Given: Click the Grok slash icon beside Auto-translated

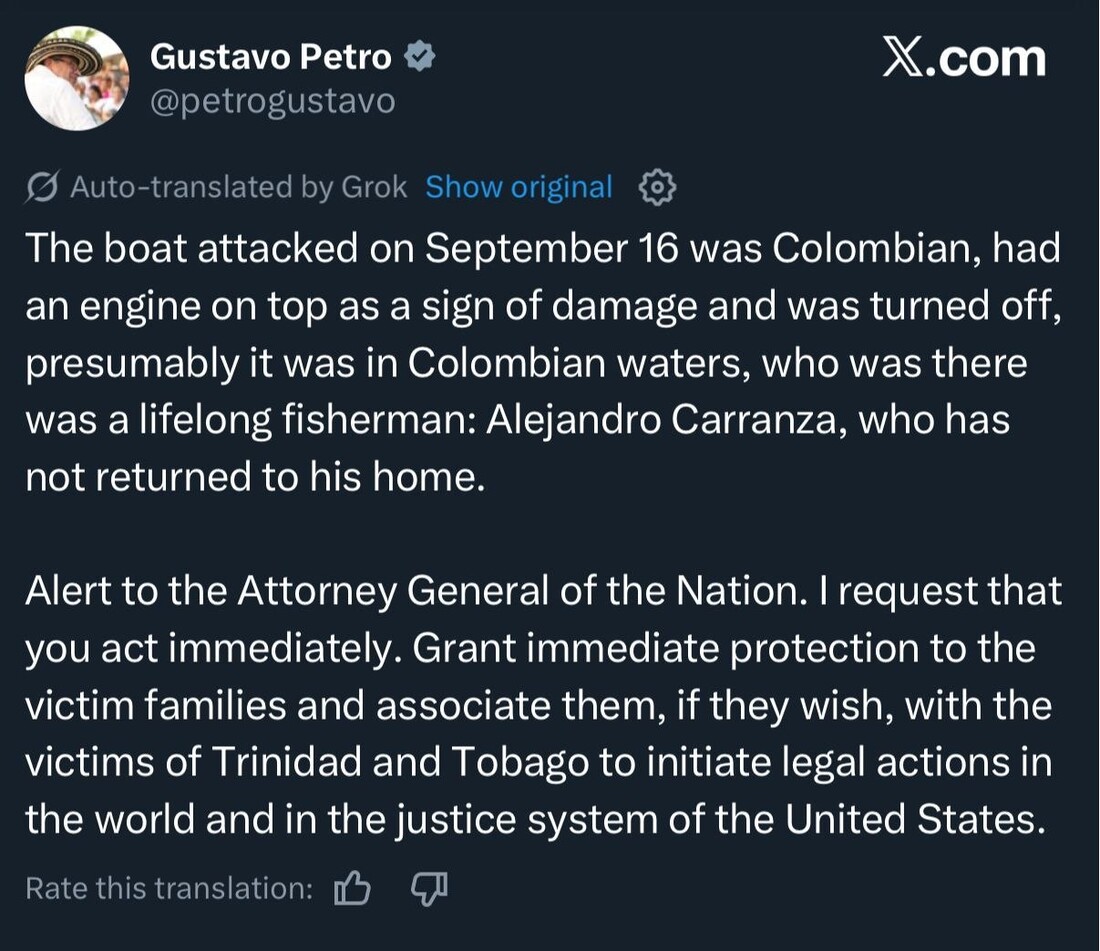Looking at the screenshot, I should (x=42, y=187).
